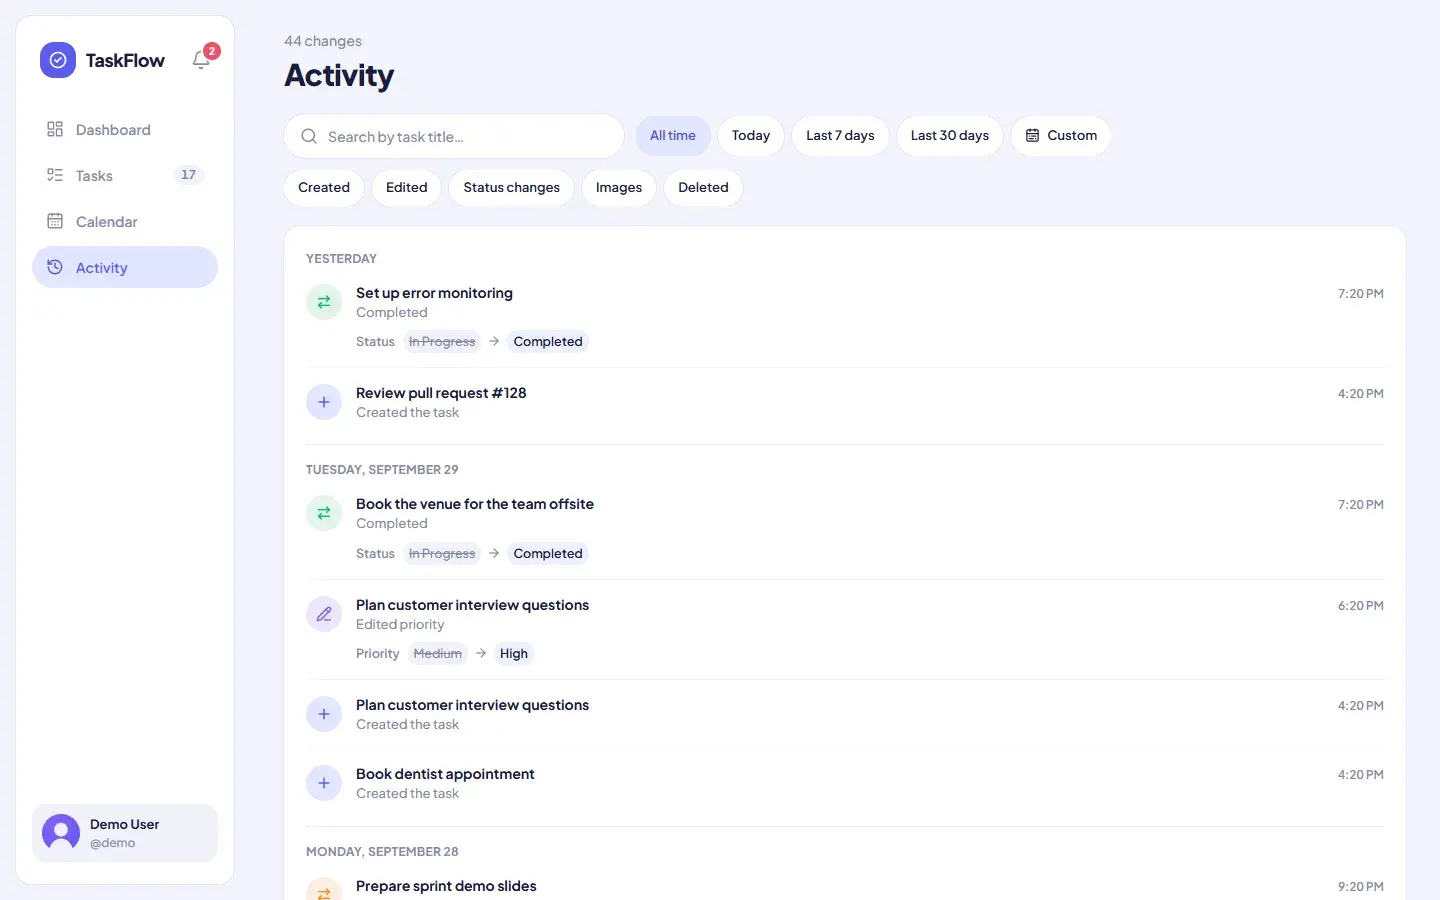
Task: Toggle the Created filter chip
Action: coord(324,187)
